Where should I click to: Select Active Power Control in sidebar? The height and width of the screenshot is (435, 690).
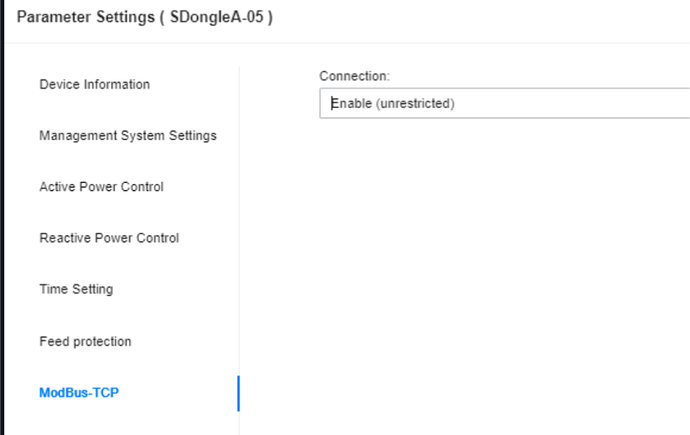click(101, 187)
